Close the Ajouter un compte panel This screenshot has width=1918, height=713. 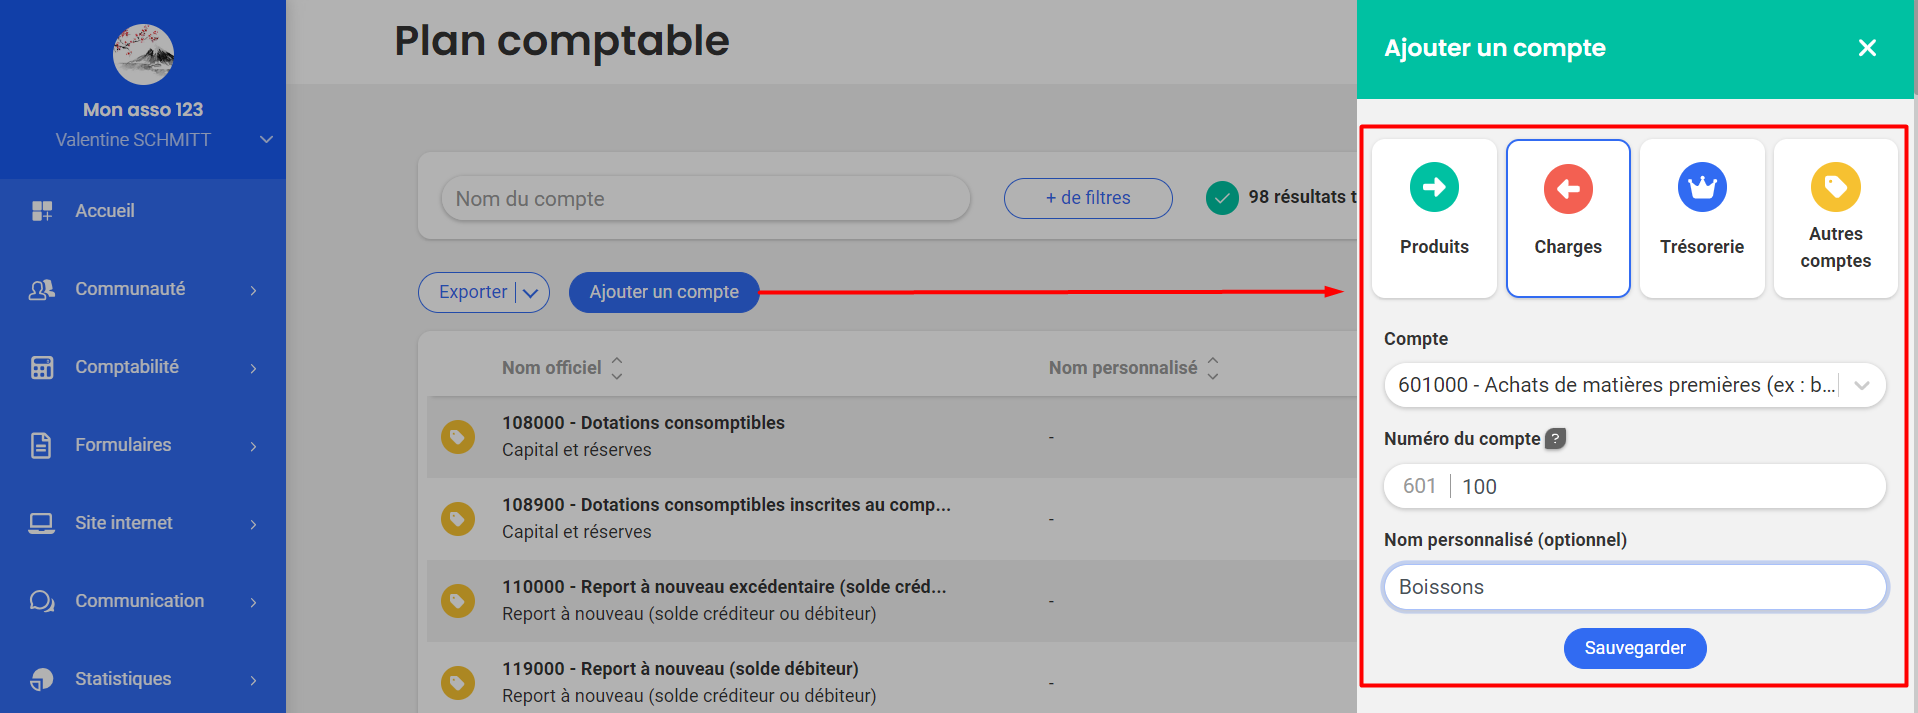tap(1866, 48)
